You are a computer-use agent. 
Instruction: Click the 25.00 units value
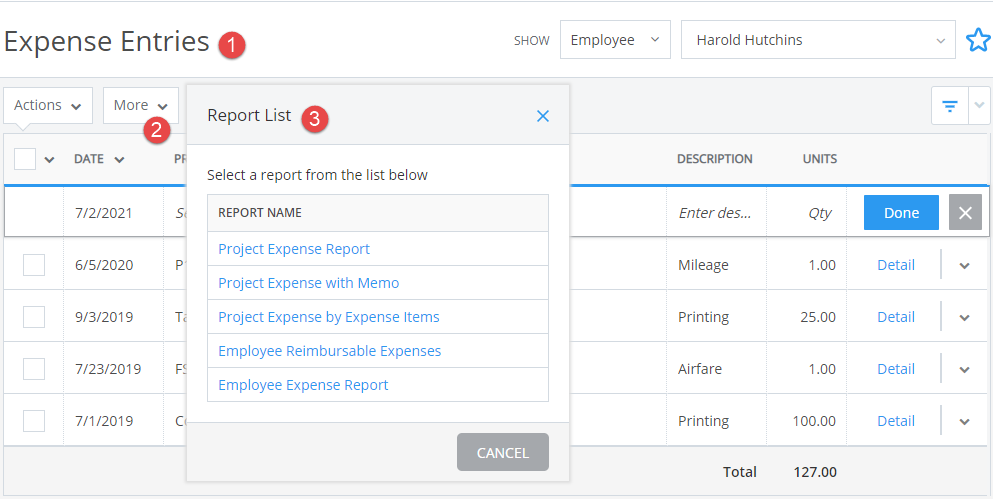pos(818,317)
